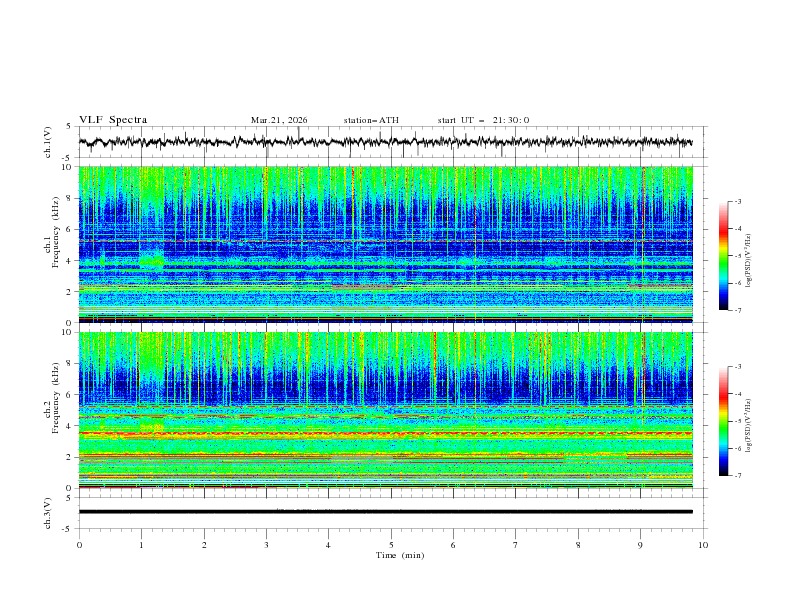Click the "-4" label on ch.2 color bar
This screenshot has width=792, height=612.
[x=737, y=394]
